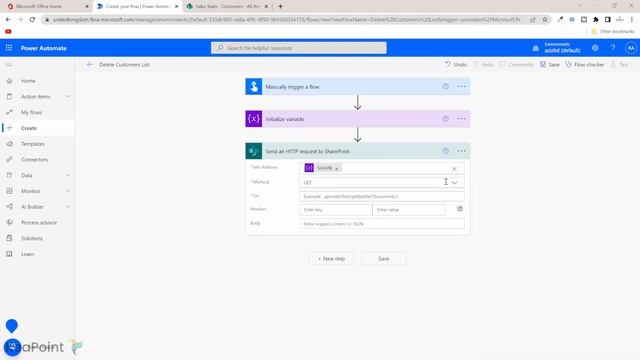The width and height of the screenshot is (640, 360).
Task: Expand Monitor section in sidebar
Action: click(x=67, y=191)
